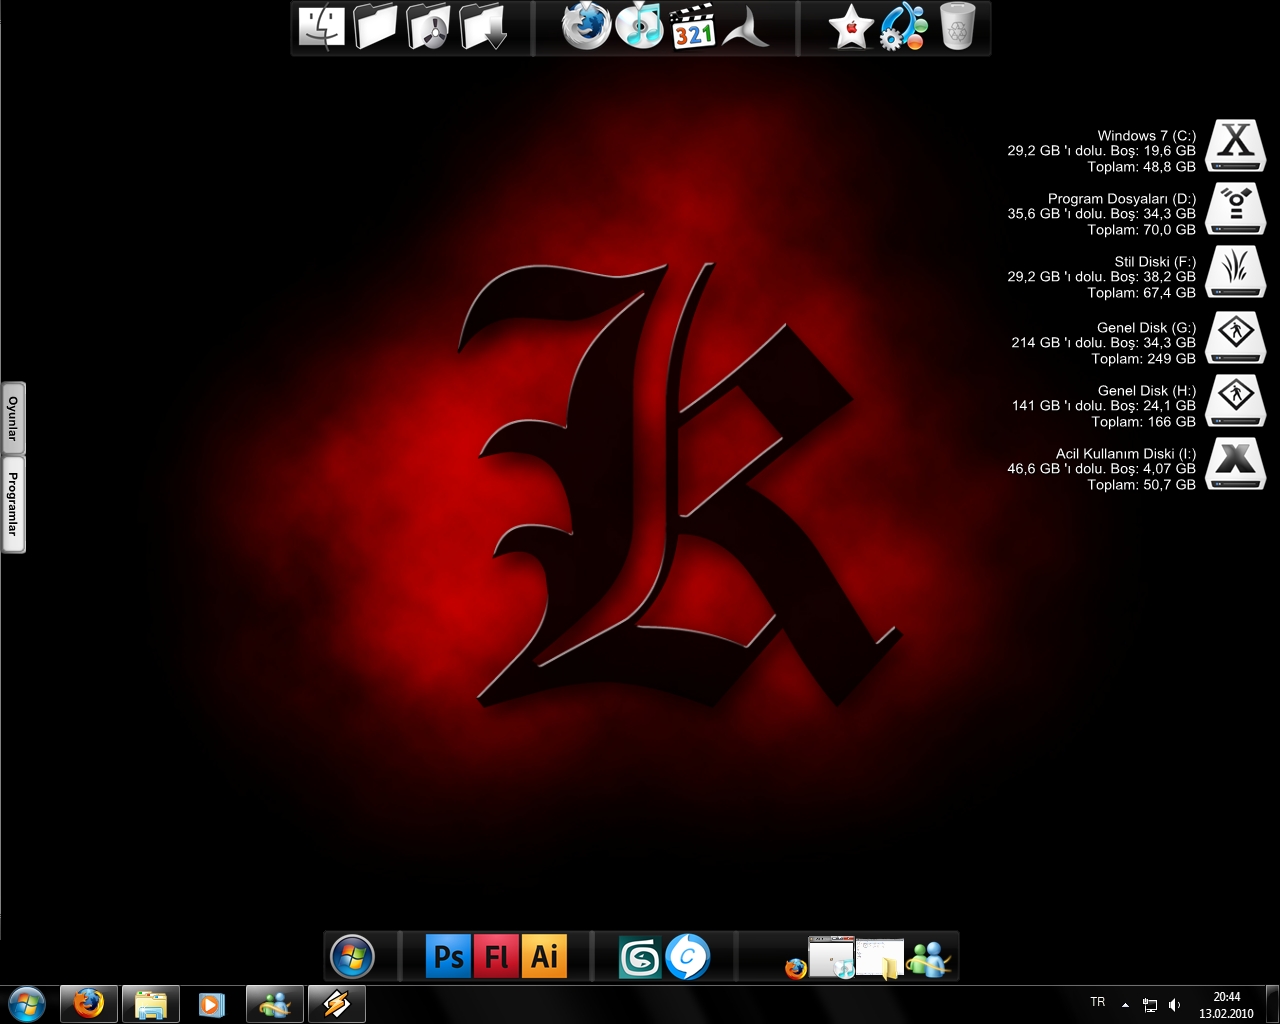Launch iTunes music note disc icon

tap(640, 27)
